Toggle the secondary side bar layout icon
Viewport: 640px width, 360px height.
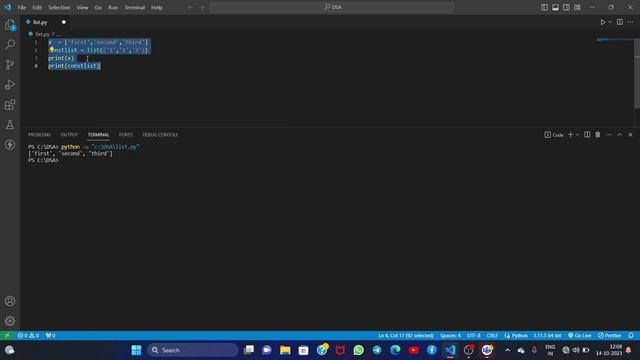pos(566,7)
